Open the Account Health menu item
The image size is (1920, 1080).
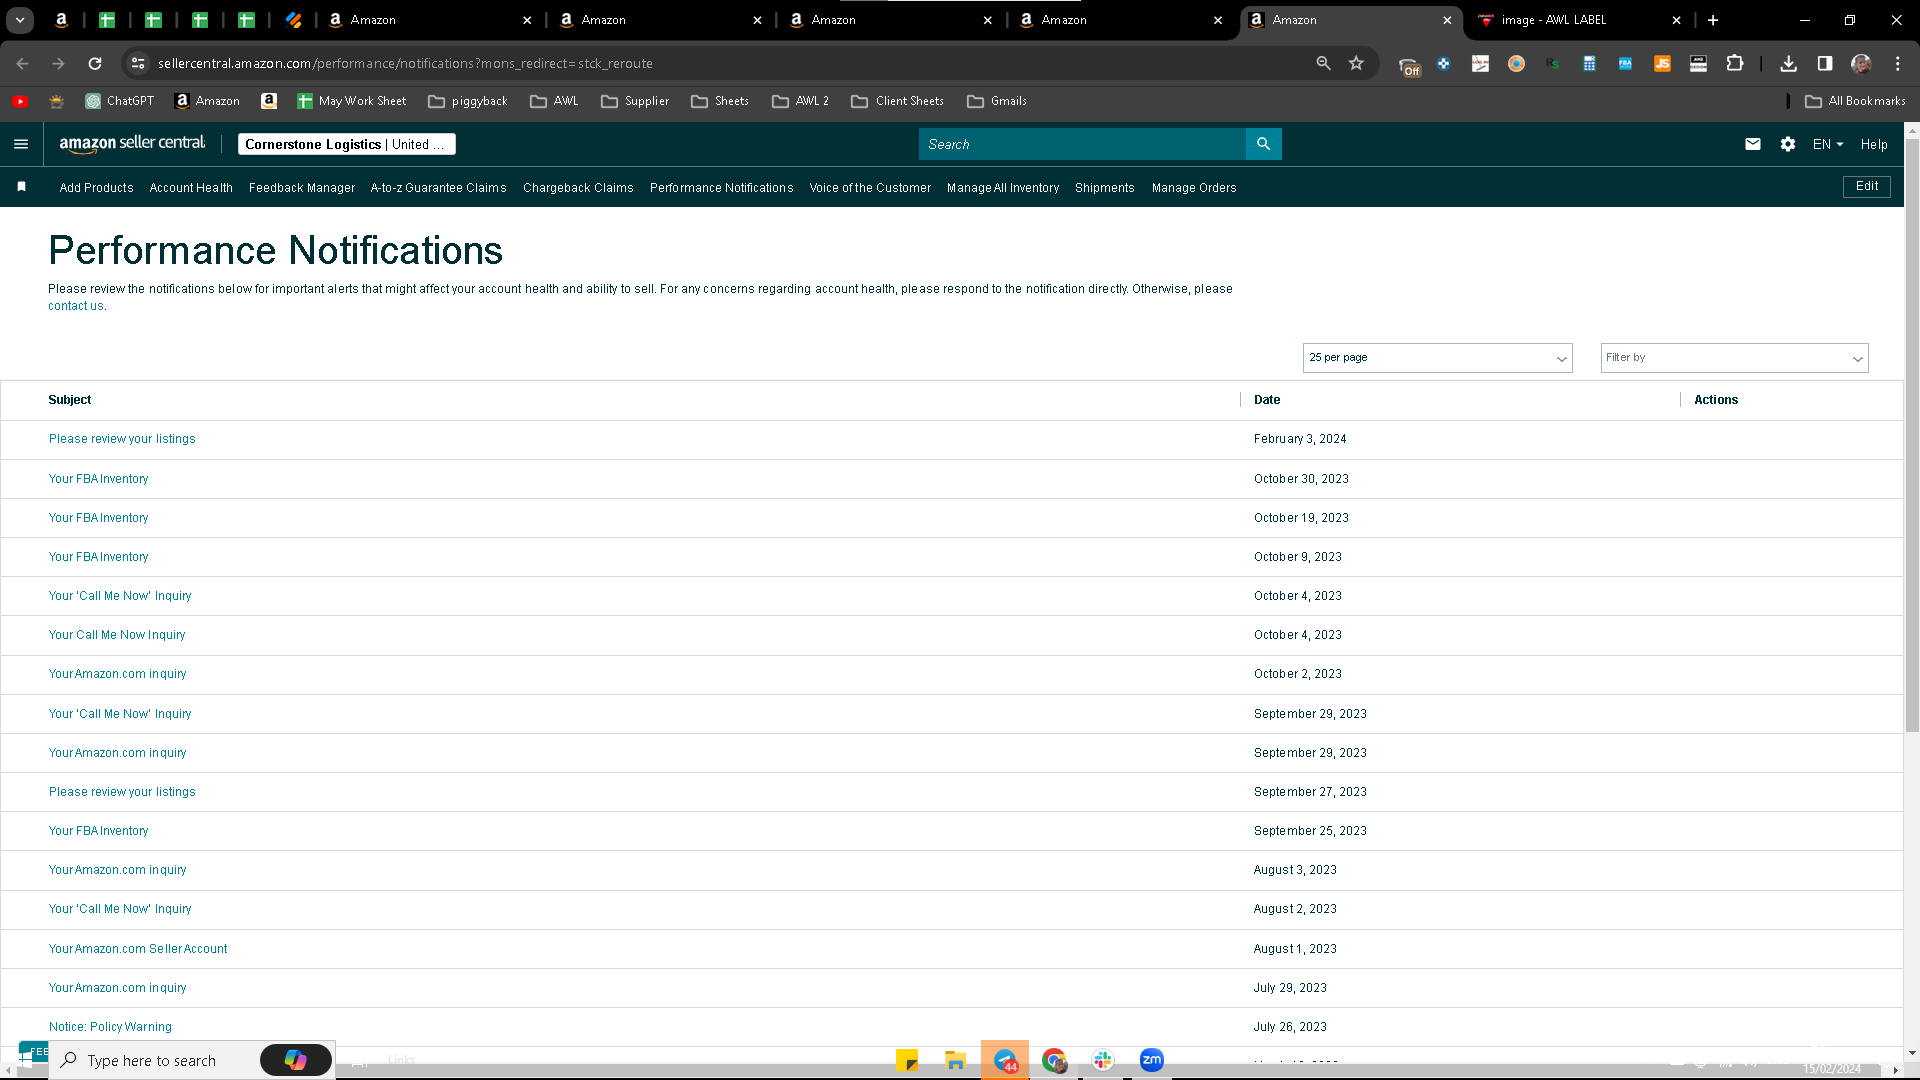click(191, 188)
